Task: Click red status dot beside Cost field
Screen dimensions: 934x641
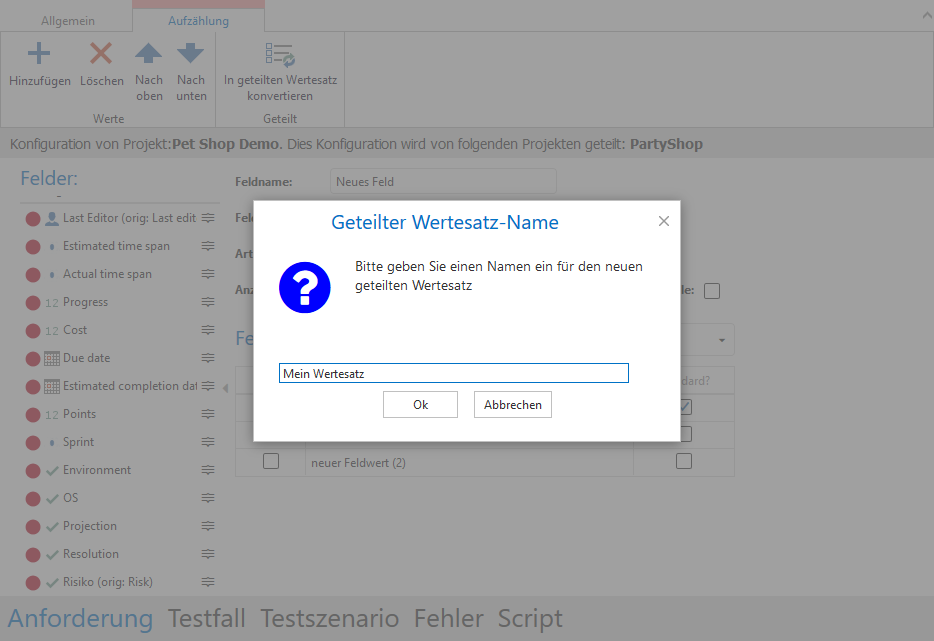Action: click(33, 330)
